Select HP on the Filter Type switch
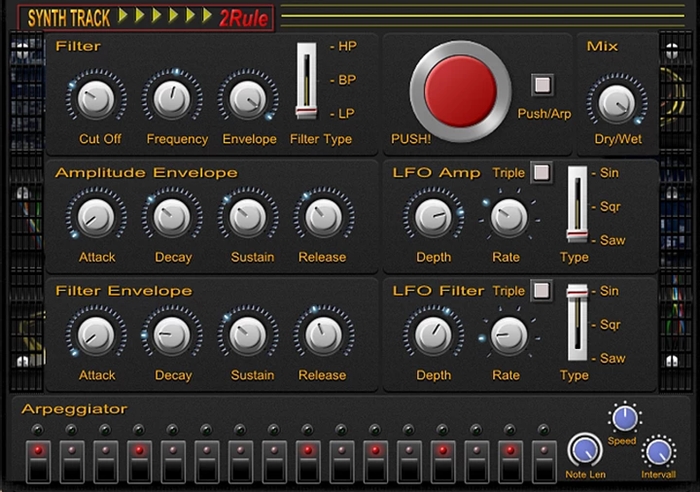Viewport: 700px width, 492px height. pos(343,46)
